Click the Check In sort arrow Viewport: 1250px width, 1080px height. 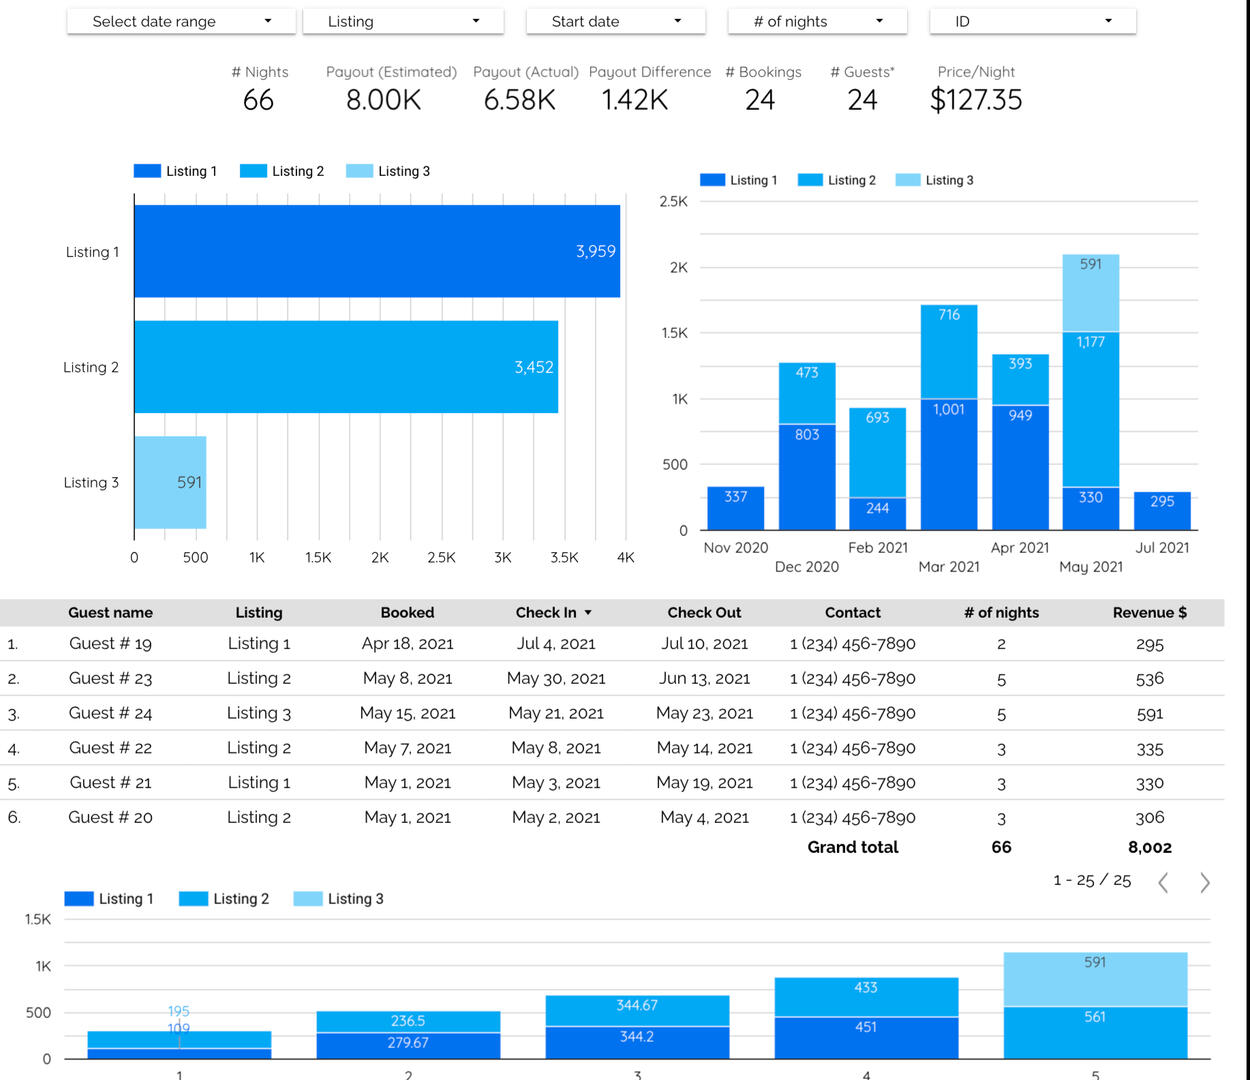pyautogui.click(x=588, y=613)
